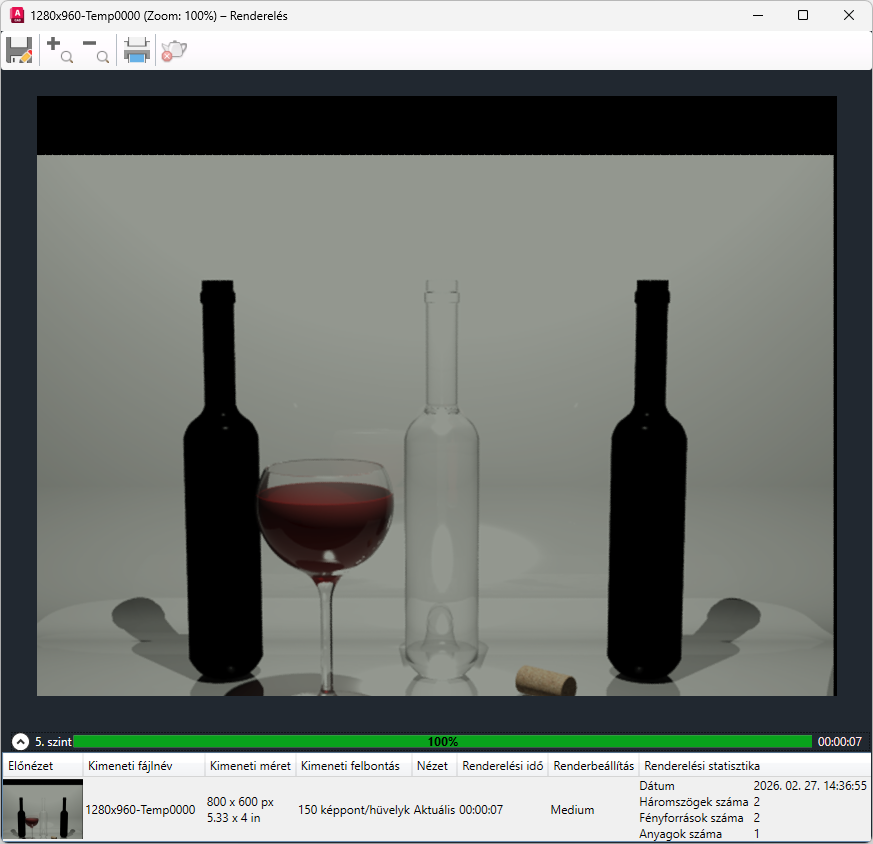Zoom in with the plus magnifier icon
873x844 pixels.
(59, 50)
